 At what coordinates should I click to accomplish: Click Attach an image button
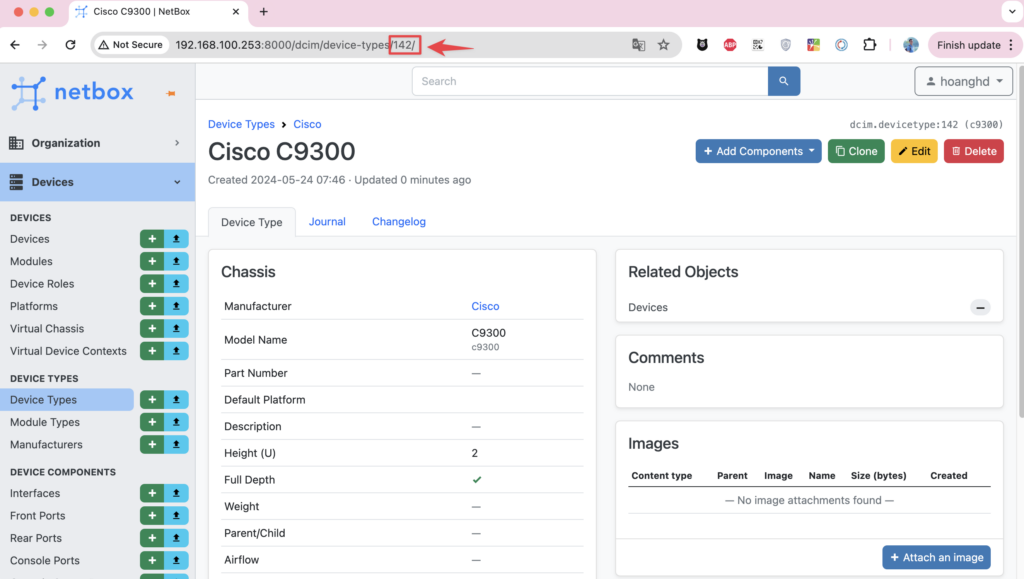coord(936,557)
